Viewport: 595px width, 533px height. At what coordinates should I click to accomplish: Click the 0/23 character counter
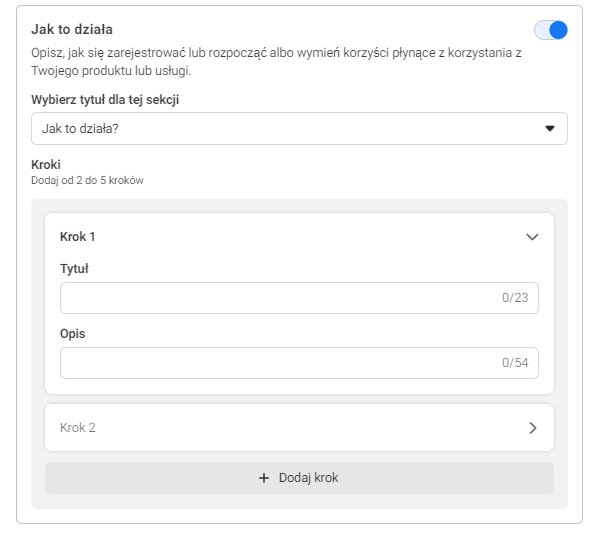(x=515, y=298)
